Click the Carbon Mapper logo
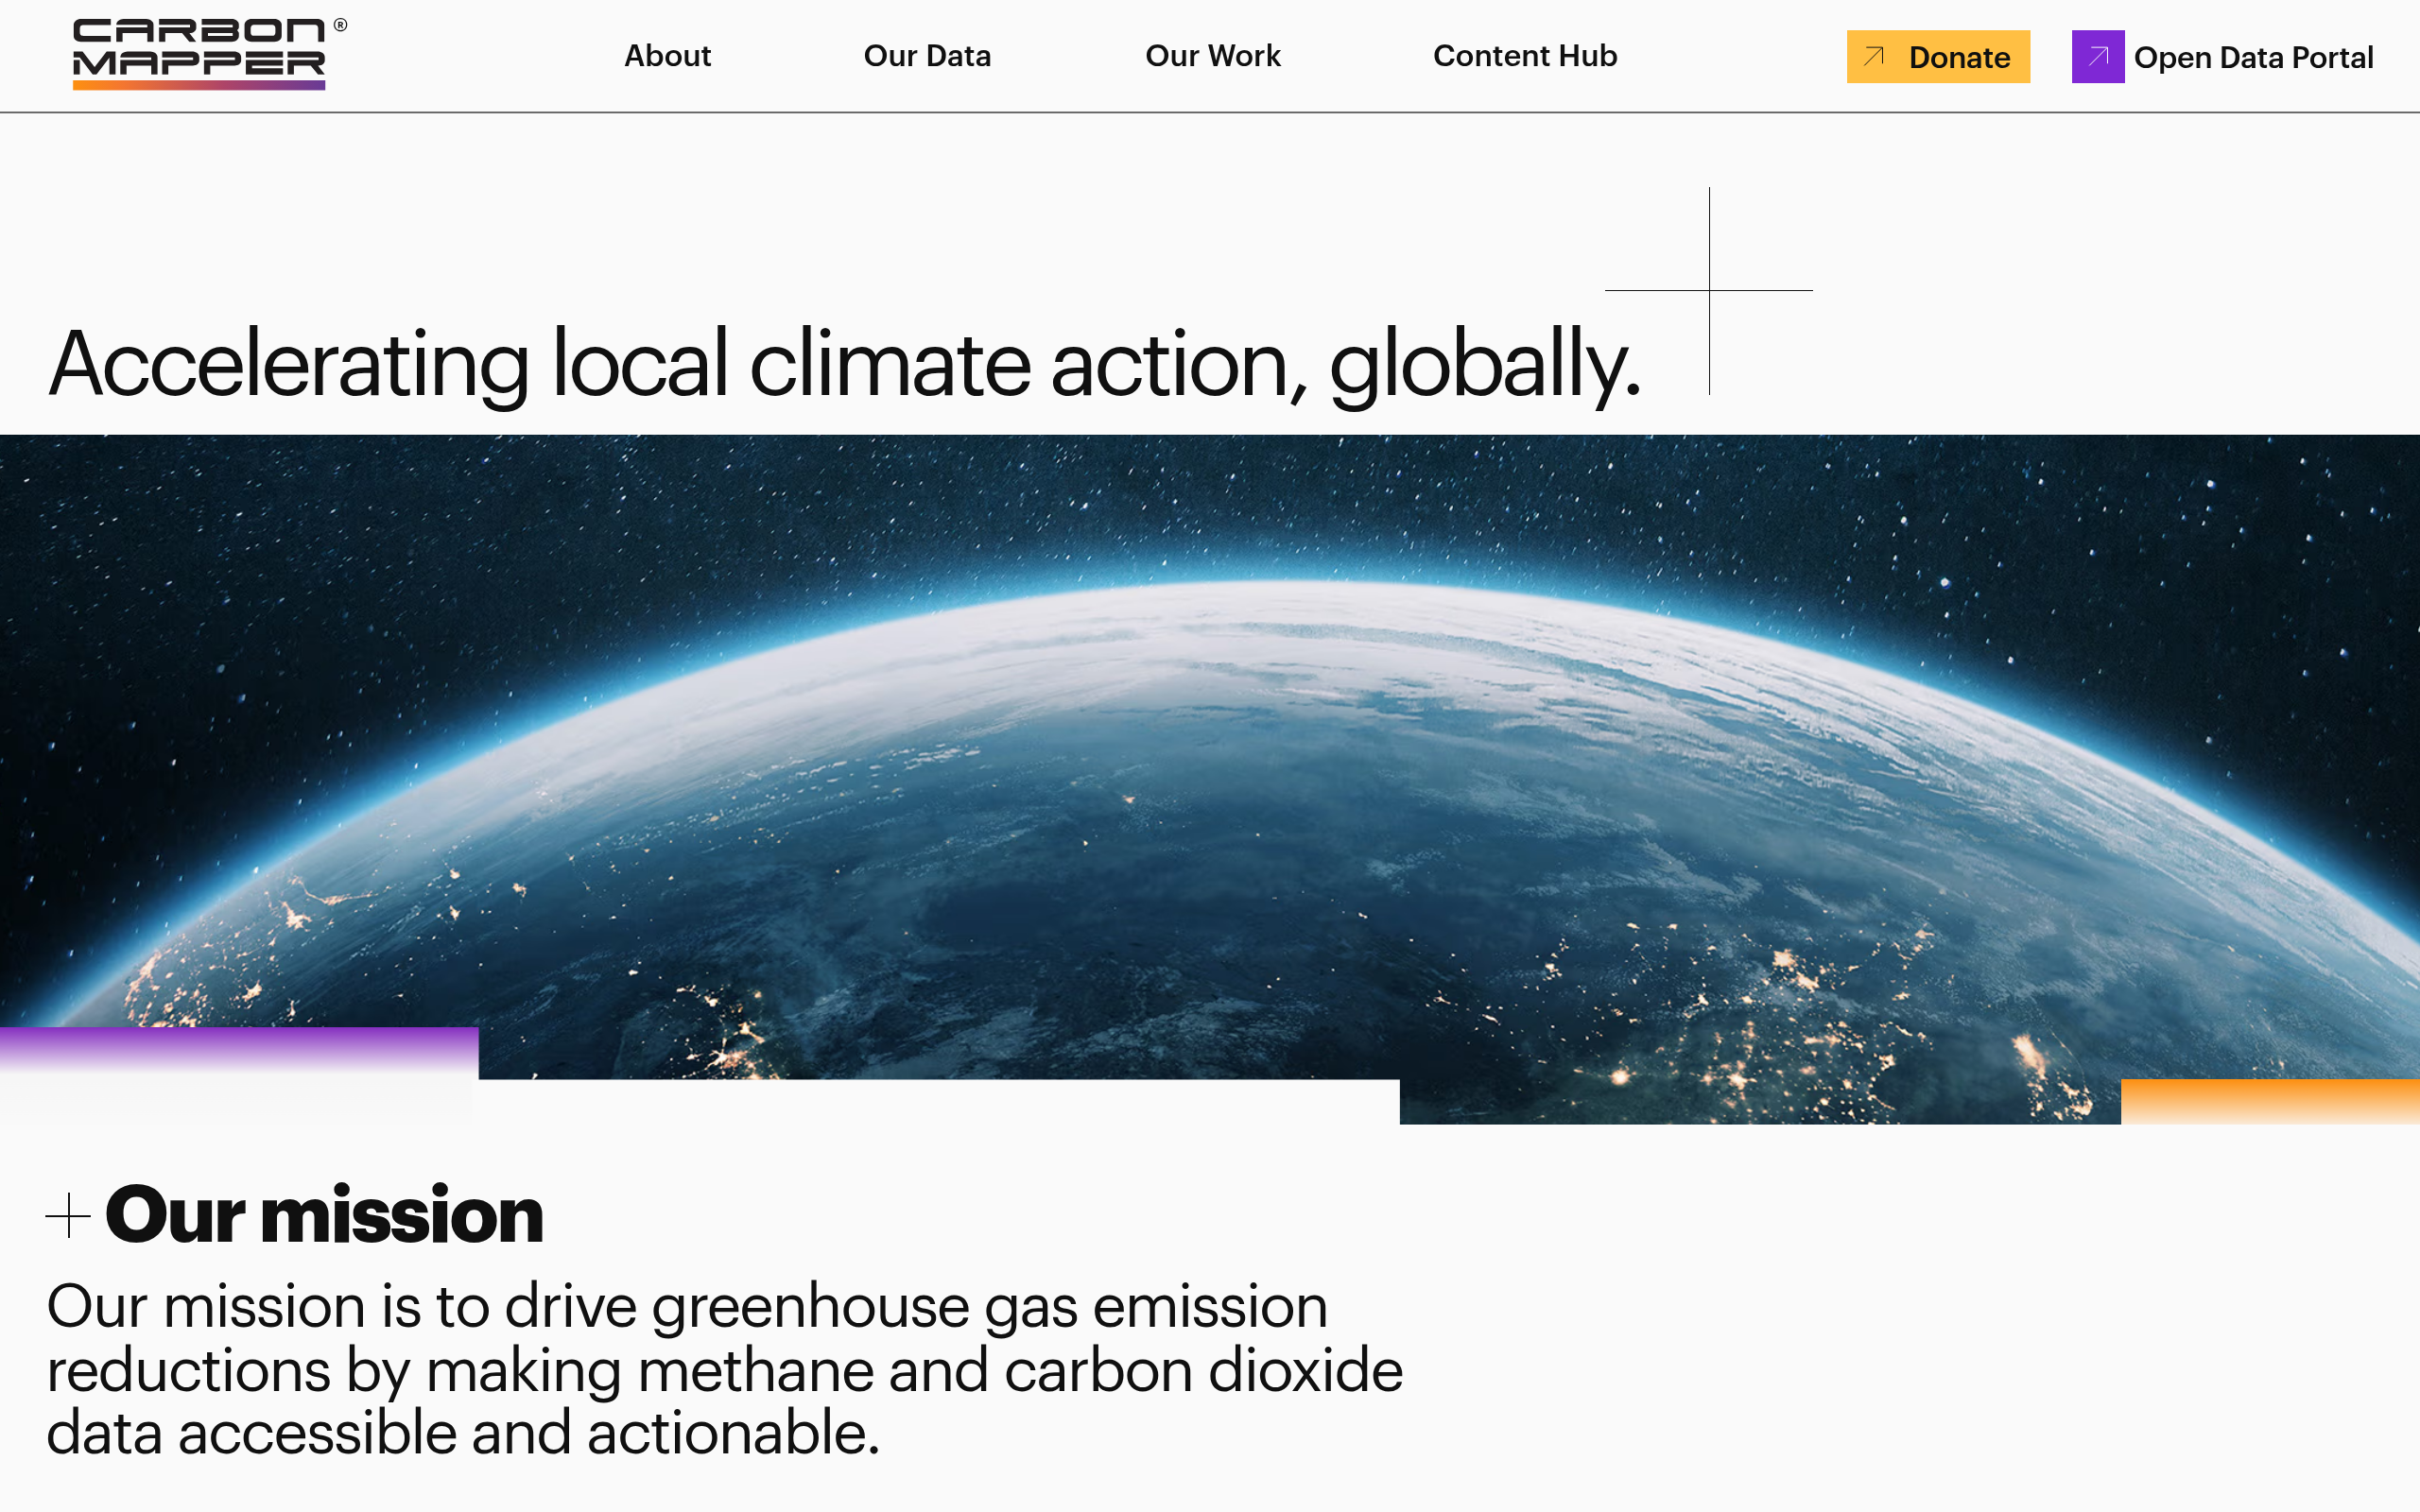 coord(209,54)
